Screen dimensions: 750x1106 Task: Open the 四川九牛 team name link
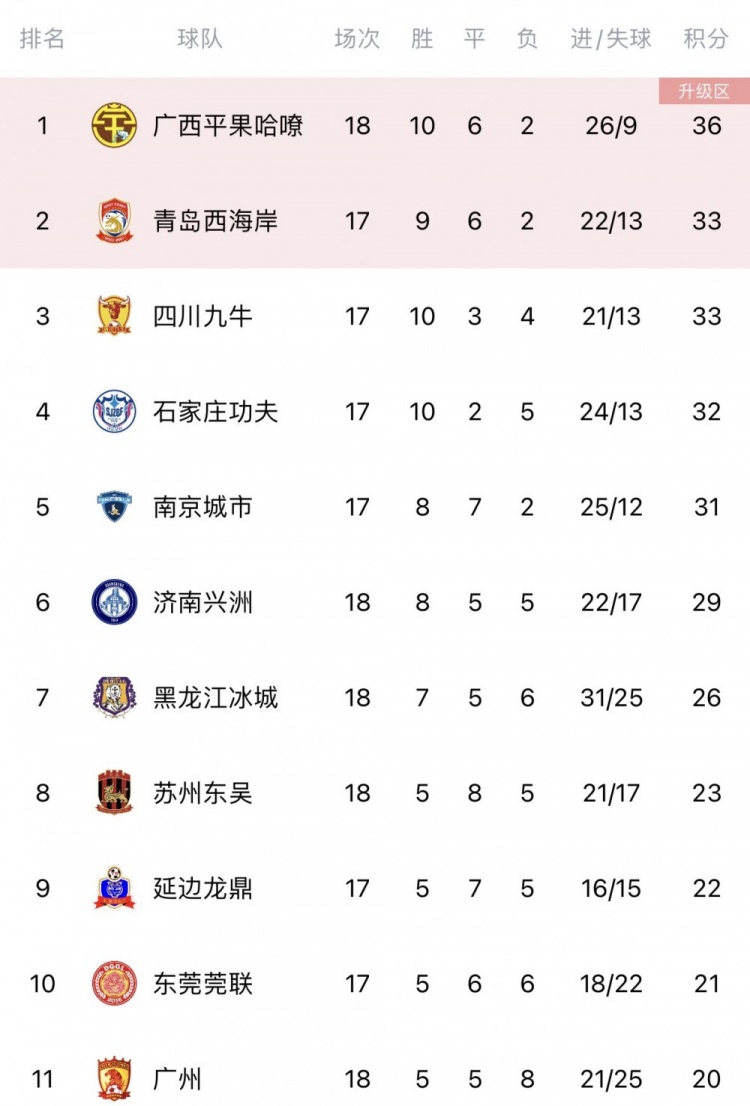(202, 316)
